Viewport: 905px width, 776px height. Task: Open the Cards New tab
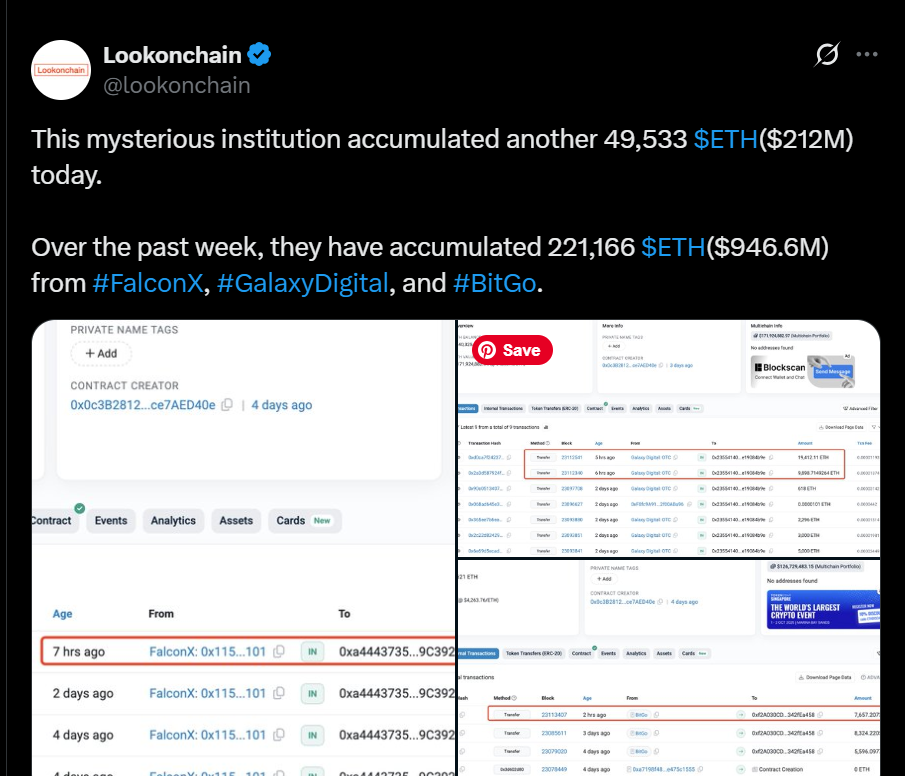pos(305,520)
